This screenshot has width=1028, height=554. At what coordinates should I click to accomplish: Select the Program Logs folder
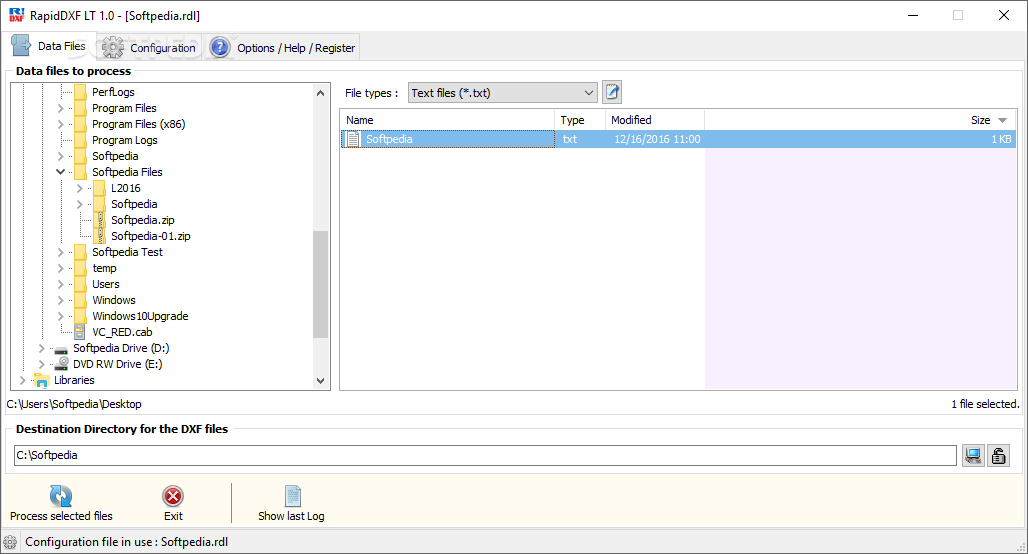pos(125,140)
